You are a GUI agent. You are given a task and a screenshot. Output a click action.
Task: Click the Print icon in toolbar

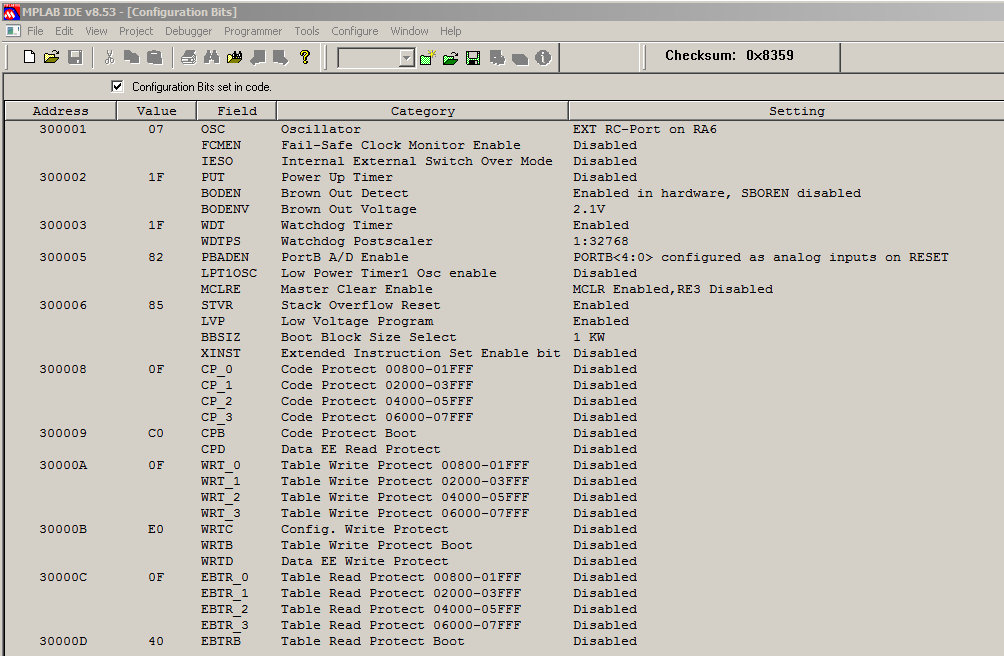[x=188, y=58]
